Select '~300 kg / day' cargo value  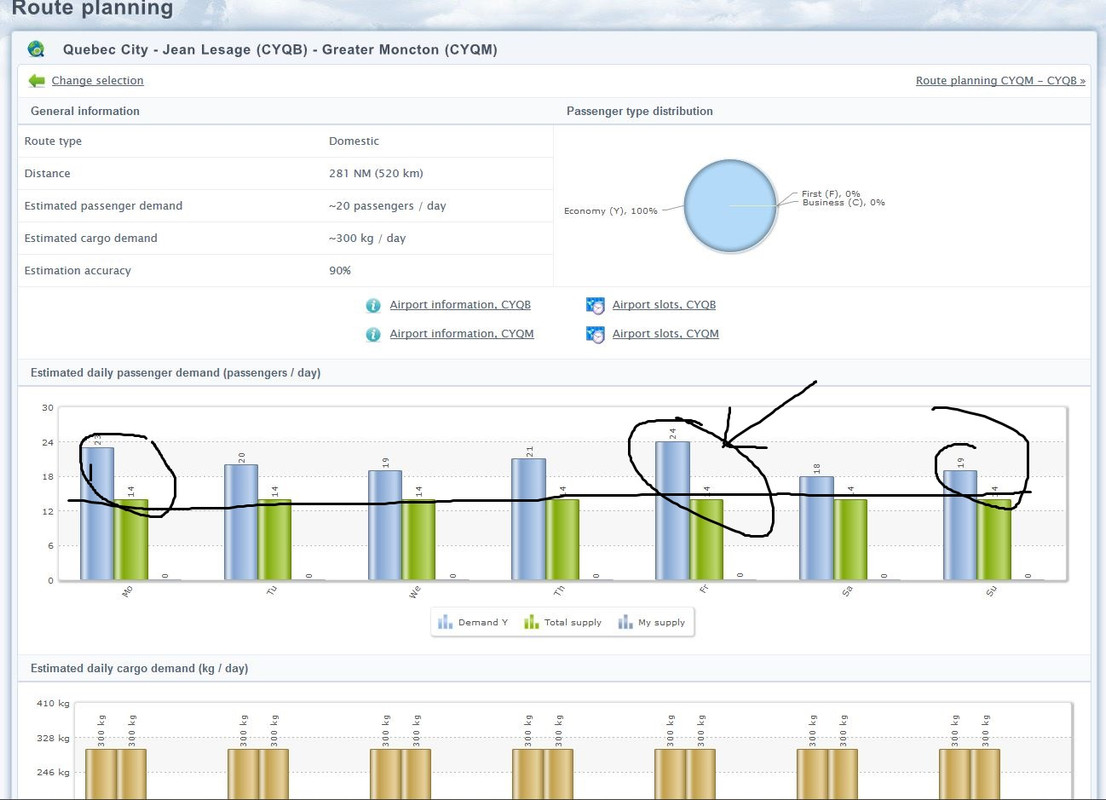(x=367, y=238)
